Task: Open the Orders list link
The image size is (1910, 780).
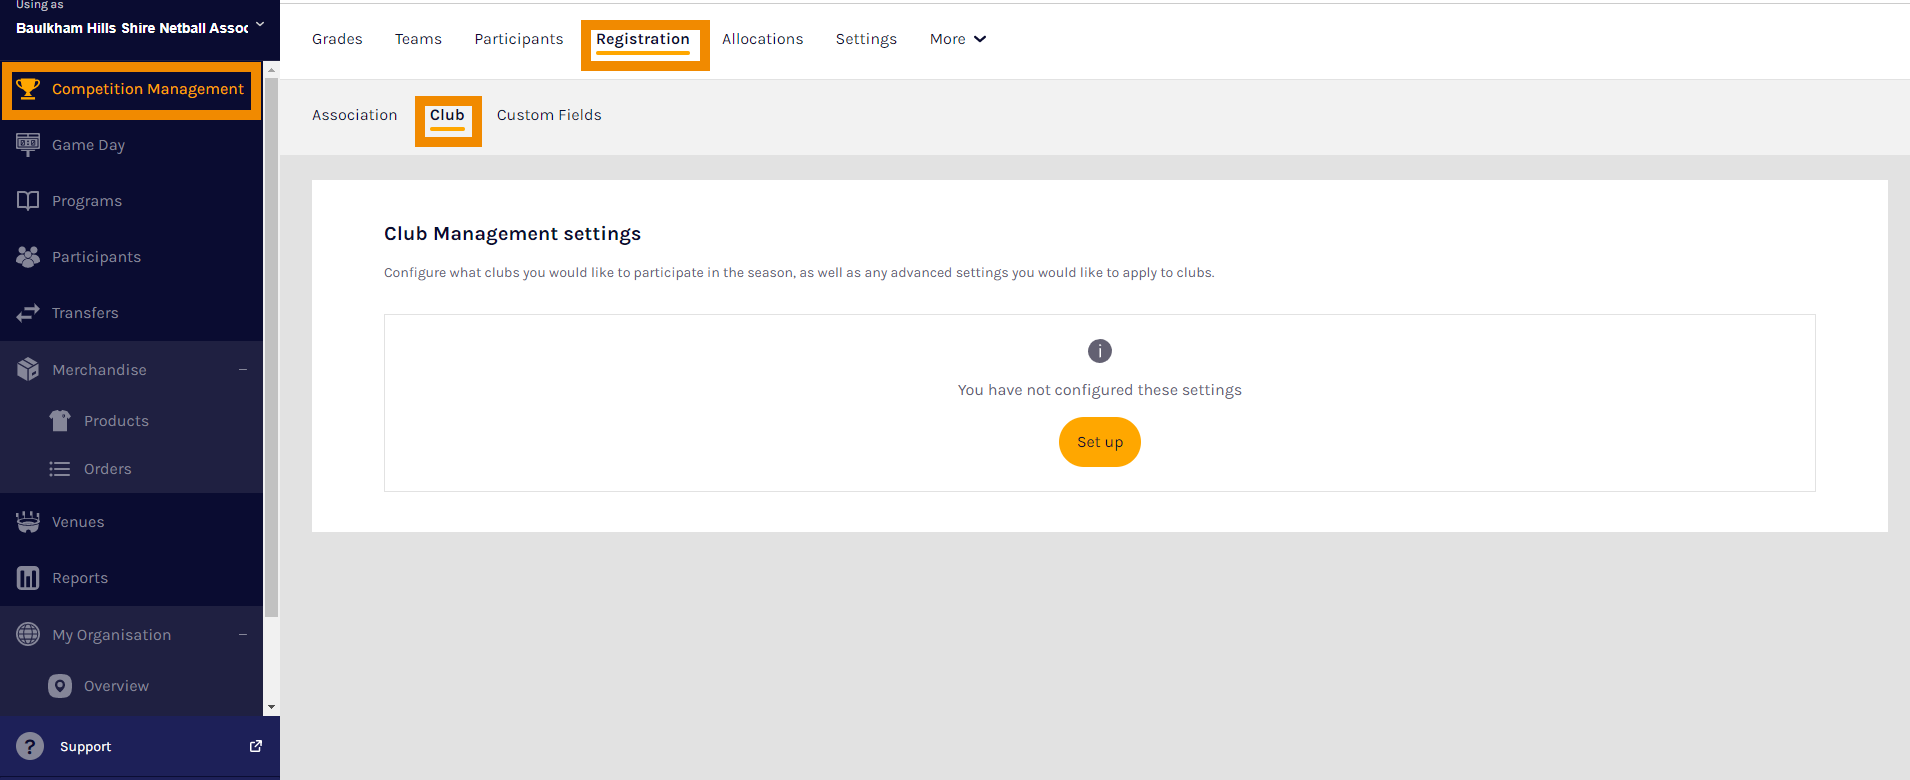Action: (107, 469)
